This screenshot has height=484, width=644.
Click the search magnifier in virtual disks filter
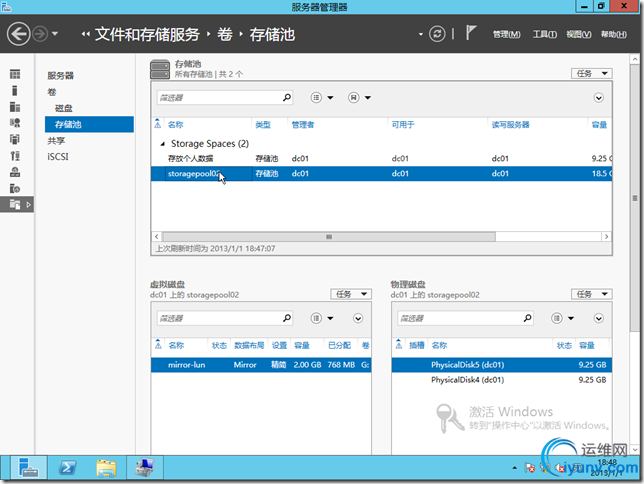tap(287, 318)
